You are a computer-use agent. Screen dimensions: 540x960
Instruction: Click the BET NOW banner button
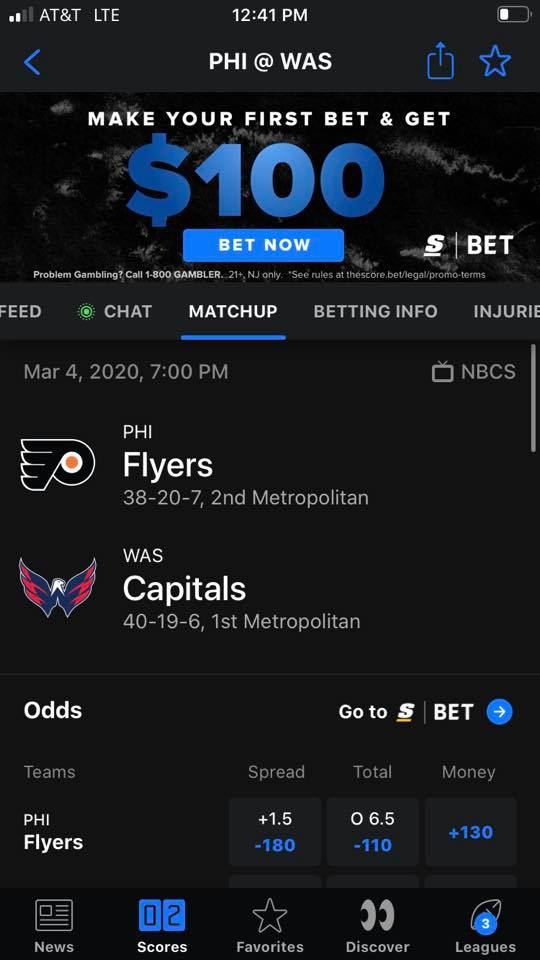(x=263, y=245)
